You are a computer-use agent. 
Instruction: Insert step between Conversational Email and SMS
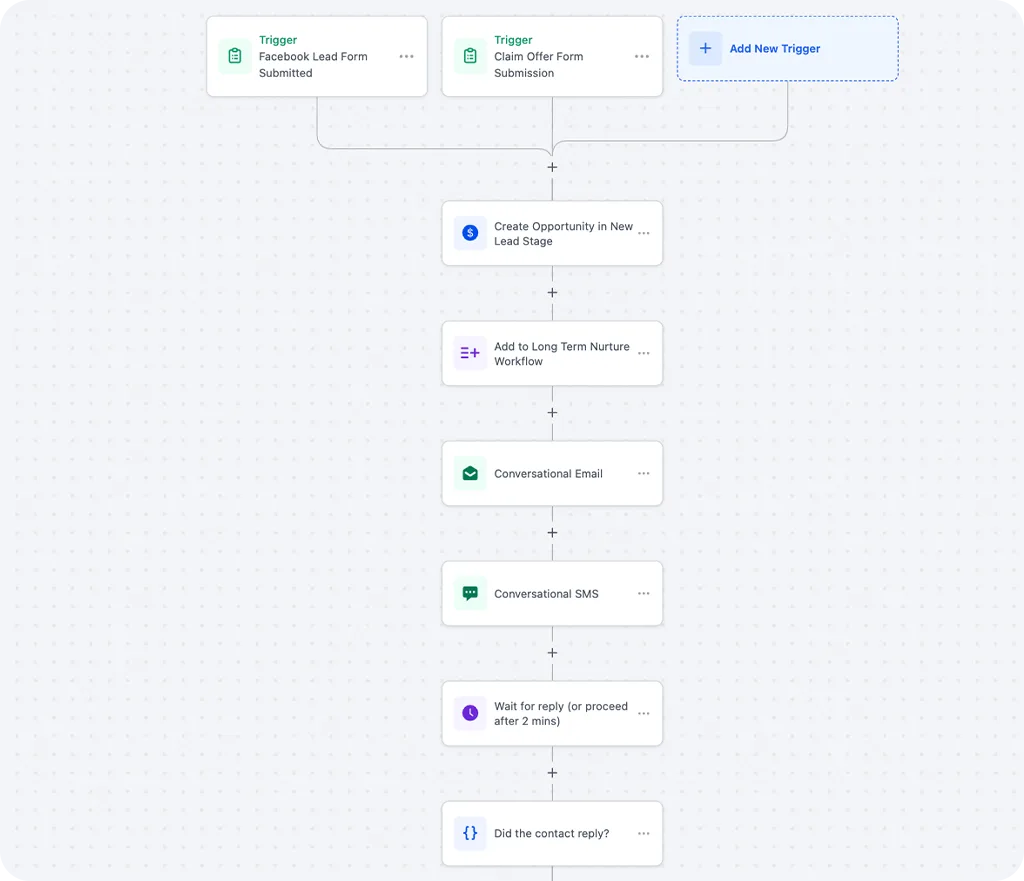(552, 533)
